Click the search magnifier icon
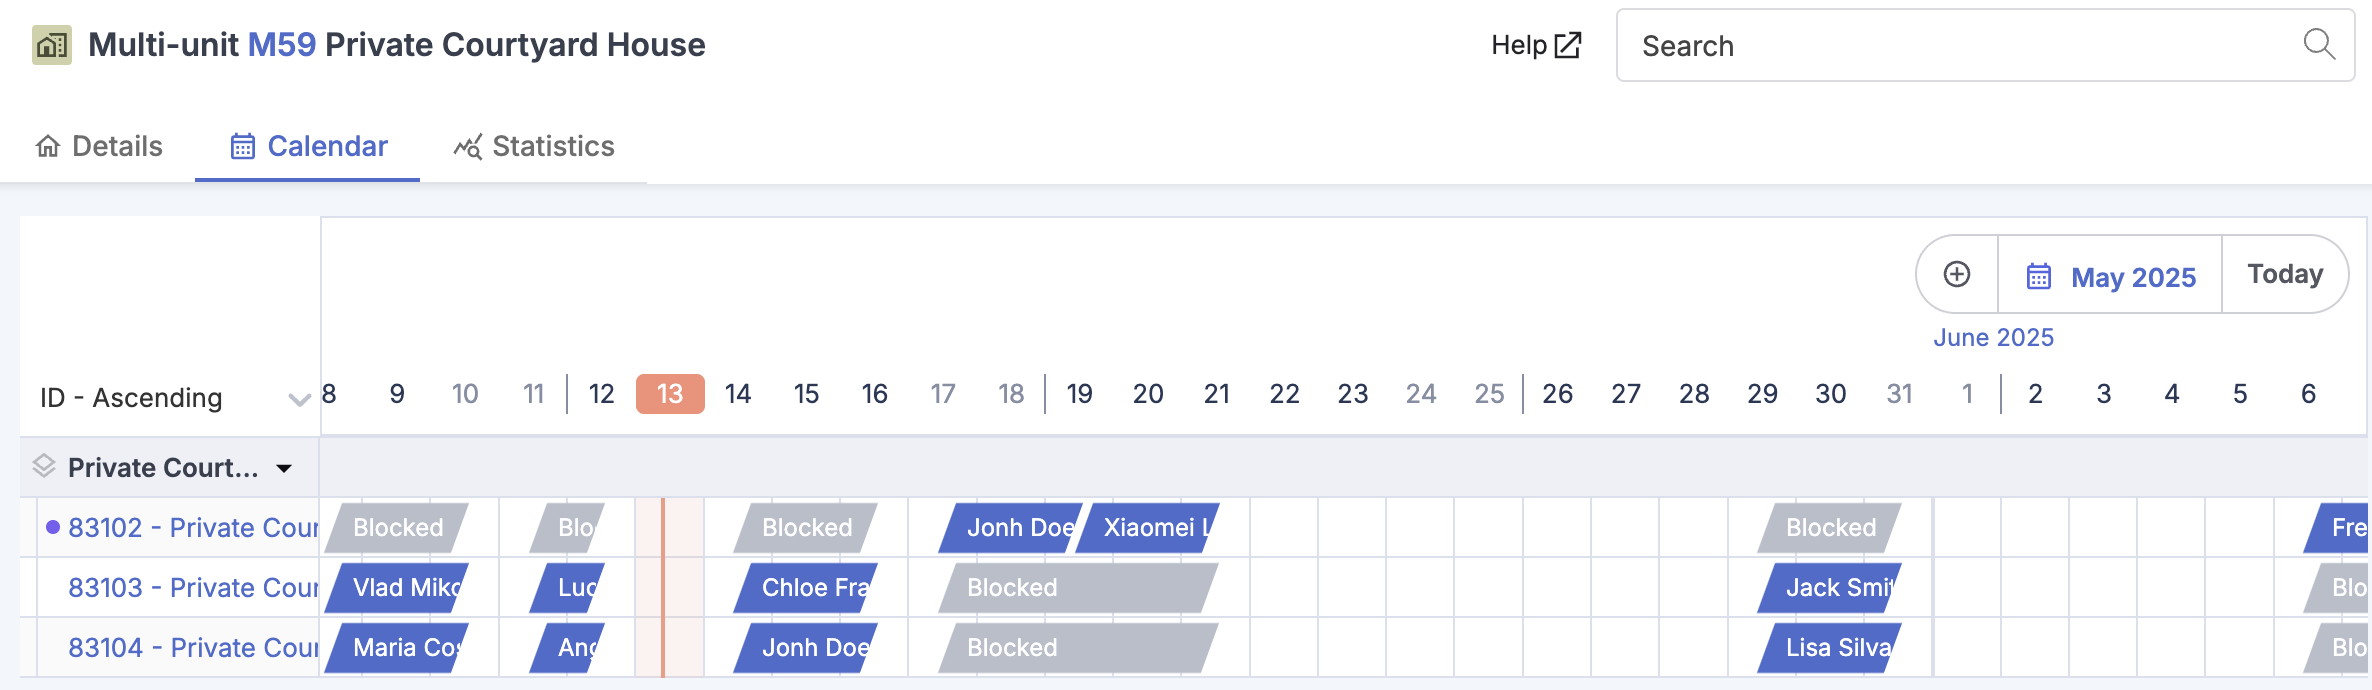The height and width of the screenshot is (690, 2372). pyautogui.click(x=2318, y=44)
